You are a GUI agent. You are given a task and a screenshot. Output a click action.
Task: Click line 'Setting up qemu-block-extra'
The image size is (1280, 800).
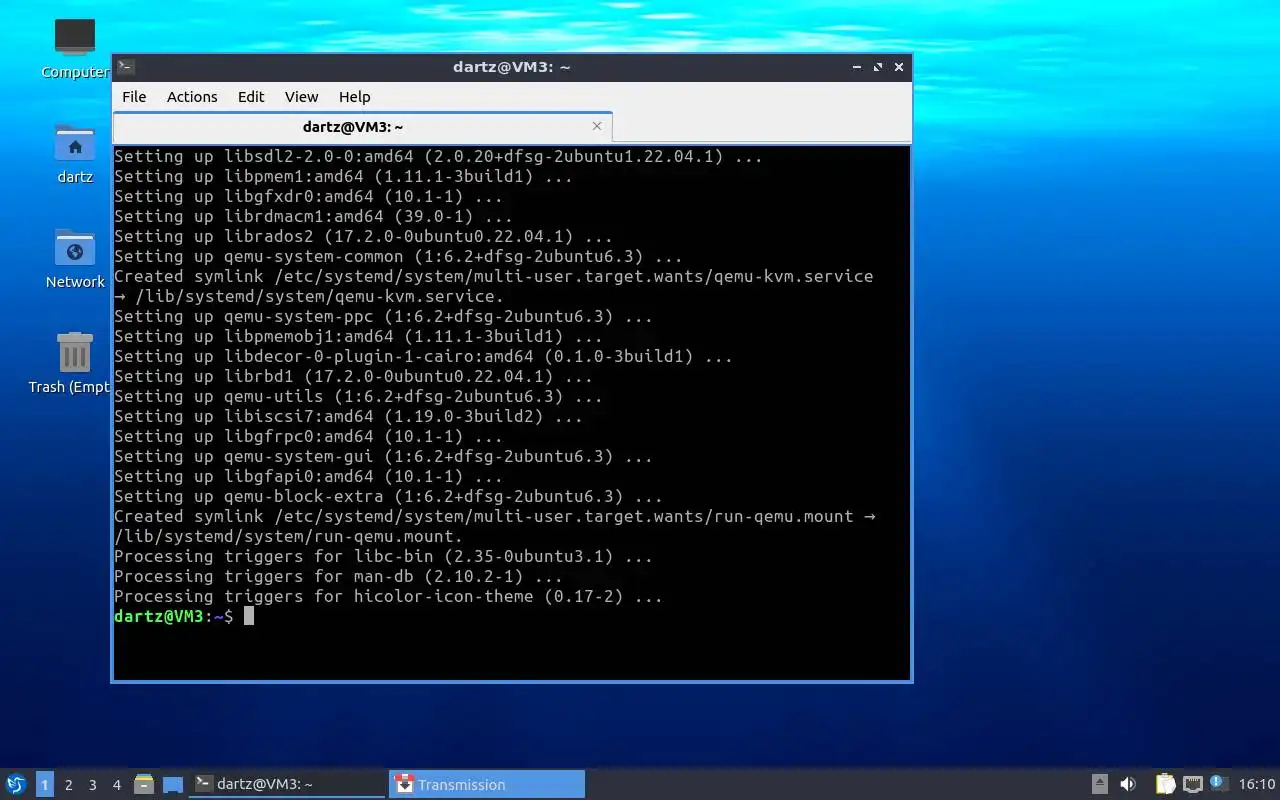(388, 496)
